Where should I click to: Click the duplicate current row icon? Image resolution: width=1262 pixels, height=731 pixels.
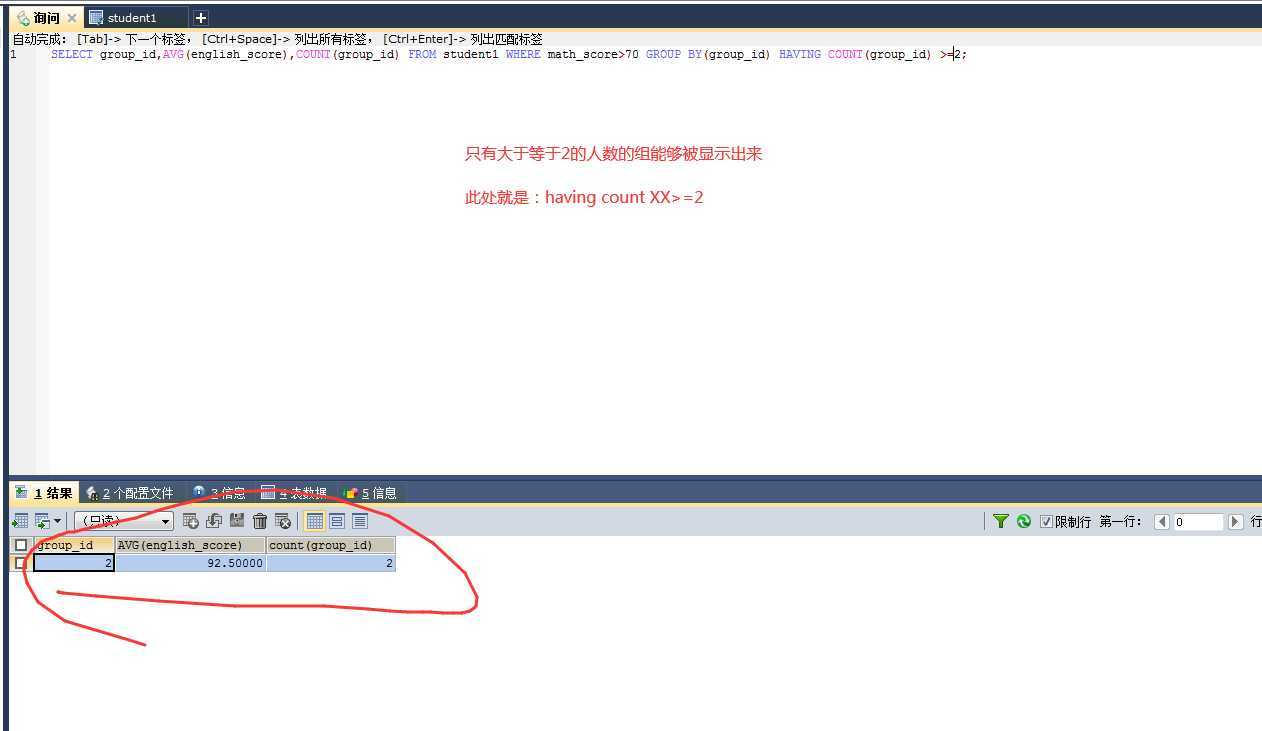pos(214,521)
